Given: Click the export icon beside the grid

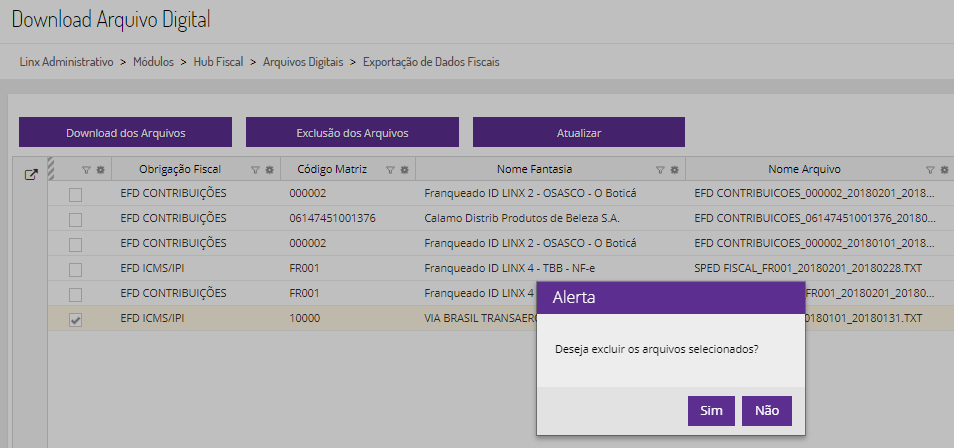Looking at the screenshot, I should pos(30,173).
